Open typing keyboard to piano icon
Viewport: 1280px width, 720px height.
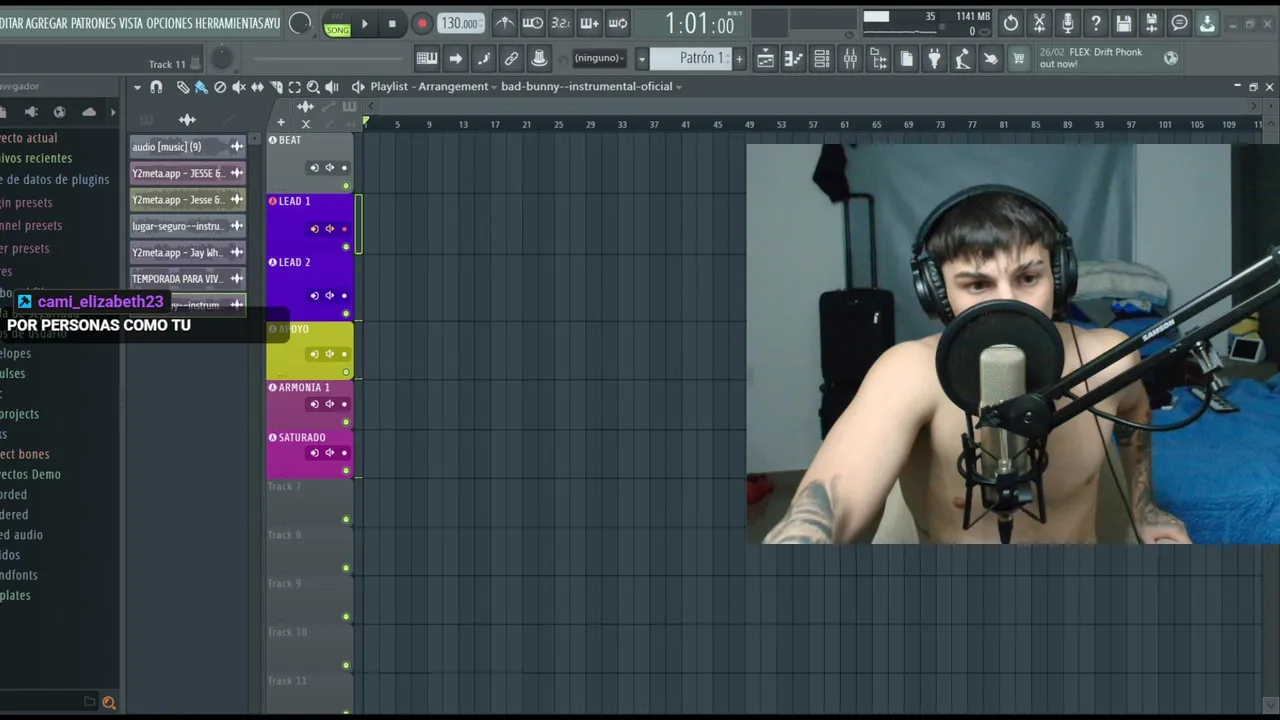click(x=427, y=58)
